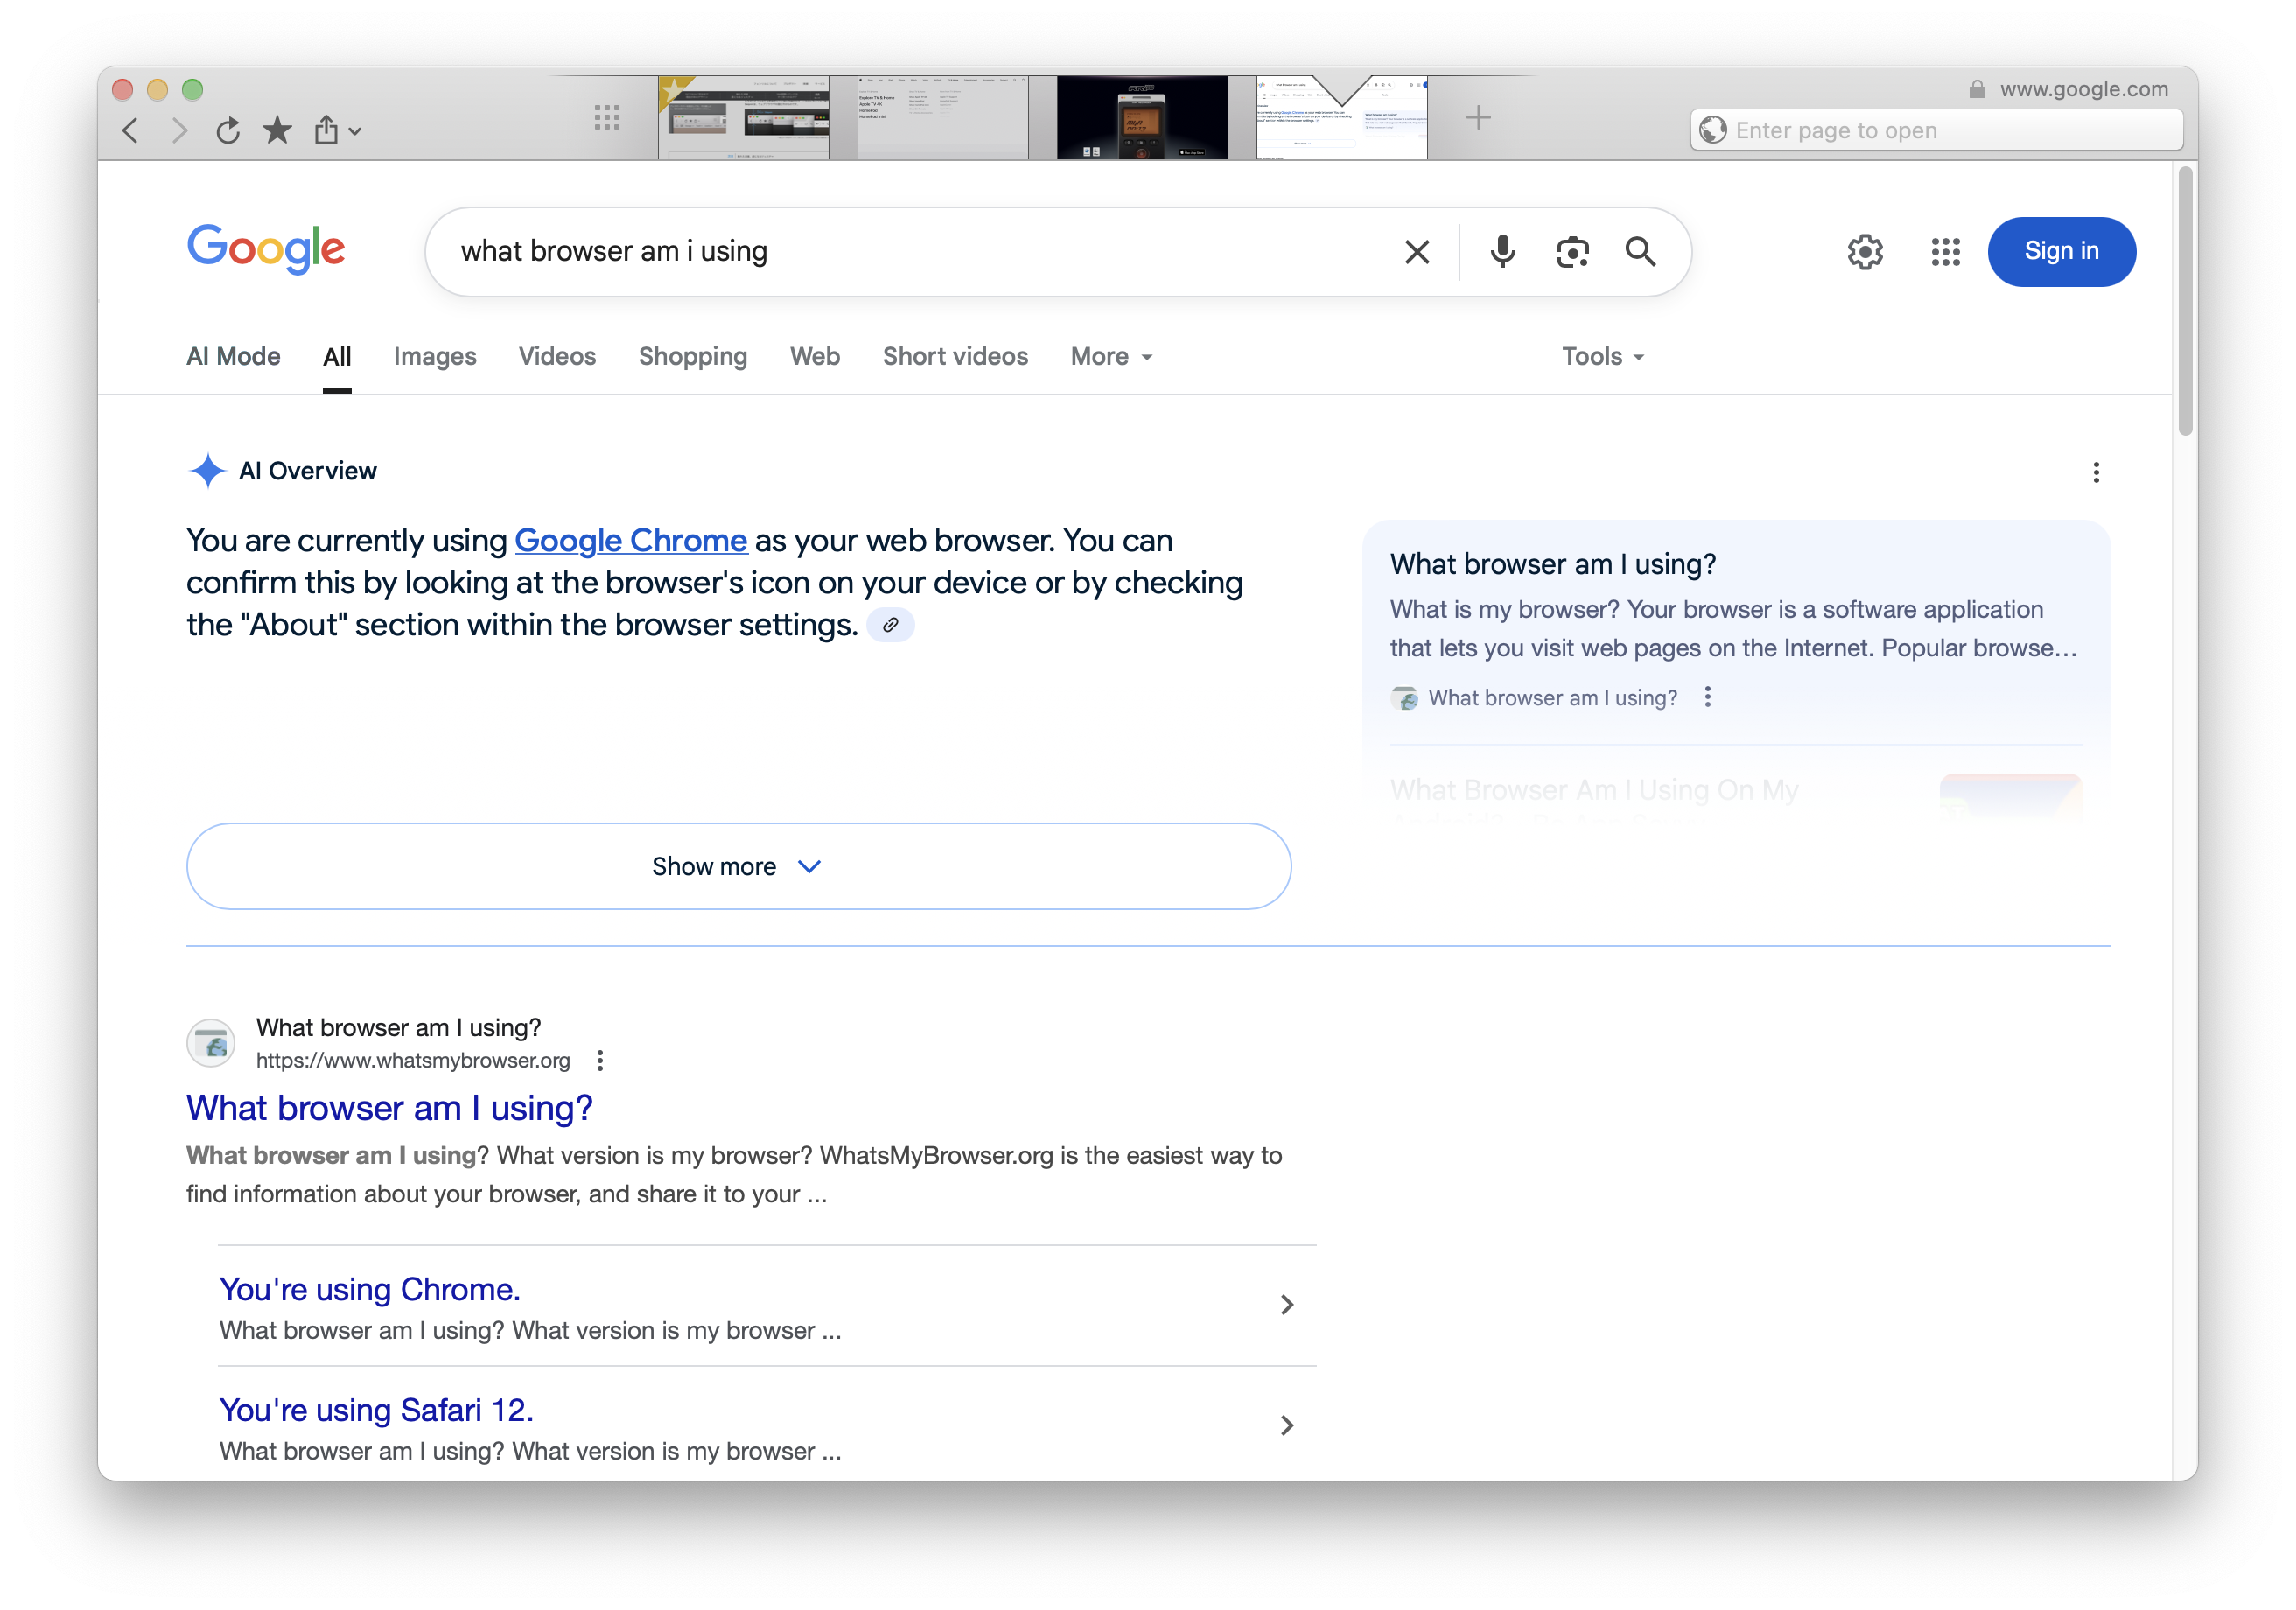Reload the current page
This screenshot has height=1610, width=2296.
tap(228, 130)
